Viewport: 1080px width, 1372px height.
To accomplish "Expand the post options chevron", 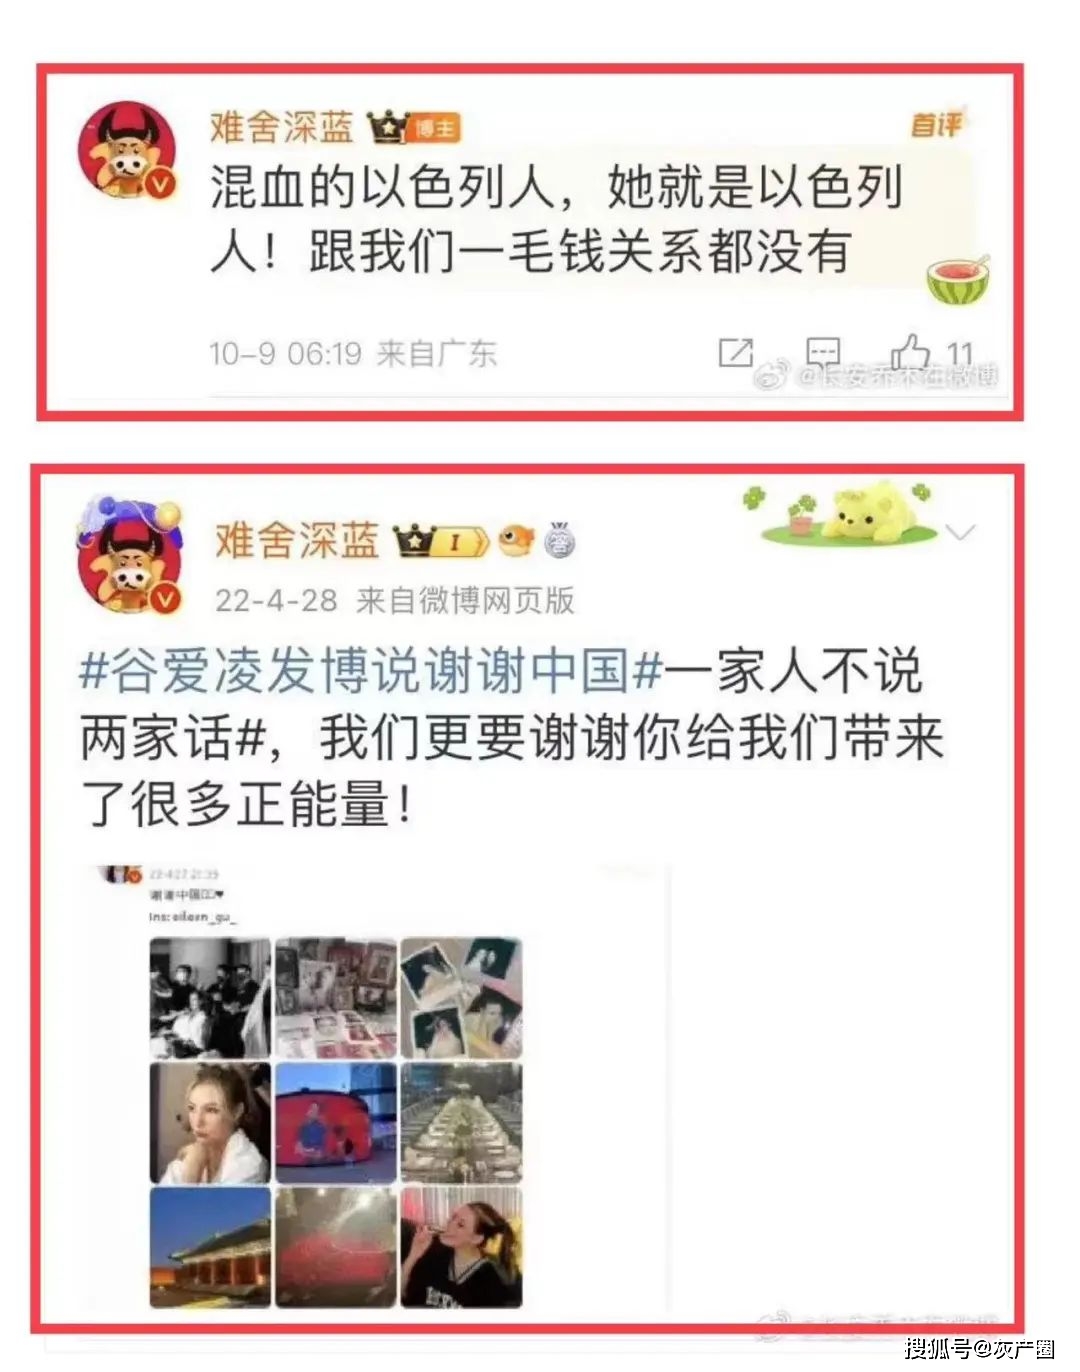I will point(960,531).
